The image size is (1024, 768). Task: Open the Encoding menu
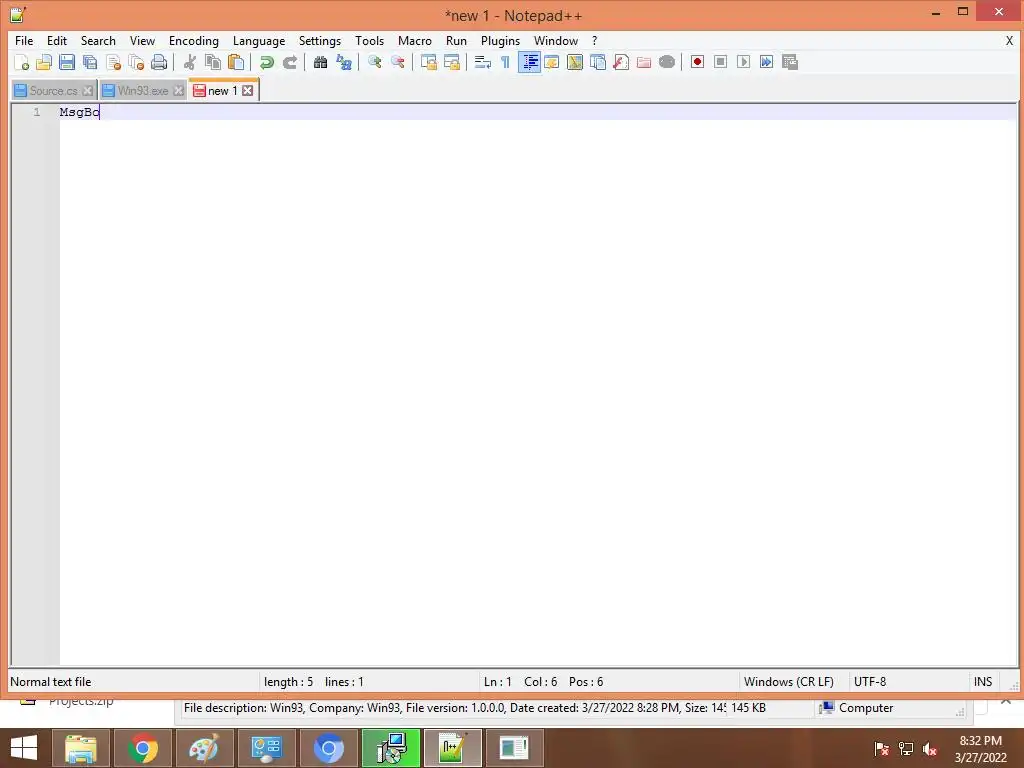tap(194, 40)
